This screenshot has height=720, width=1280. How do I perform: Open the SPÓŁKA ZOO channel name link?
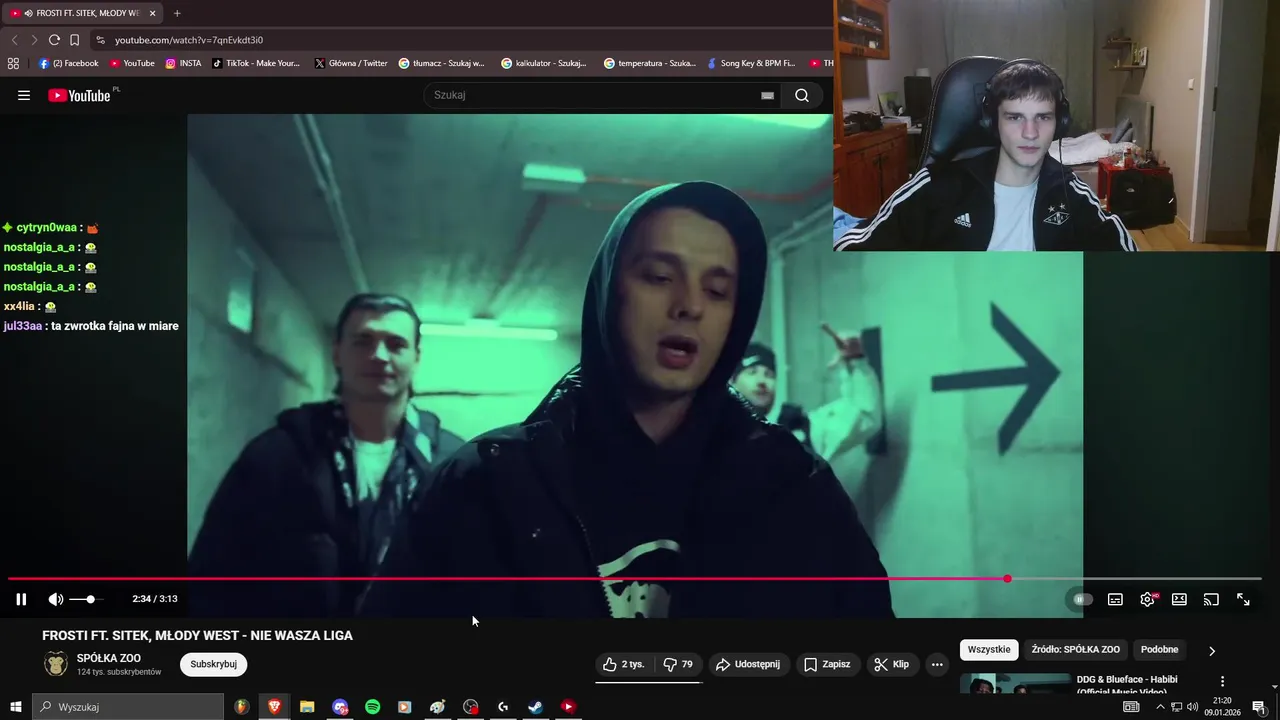(109, 658)
